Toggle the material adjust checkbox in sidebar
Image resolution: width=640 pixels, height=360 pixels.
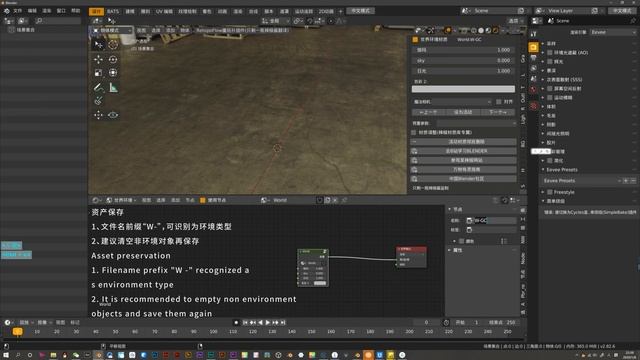tap(414, 133)
